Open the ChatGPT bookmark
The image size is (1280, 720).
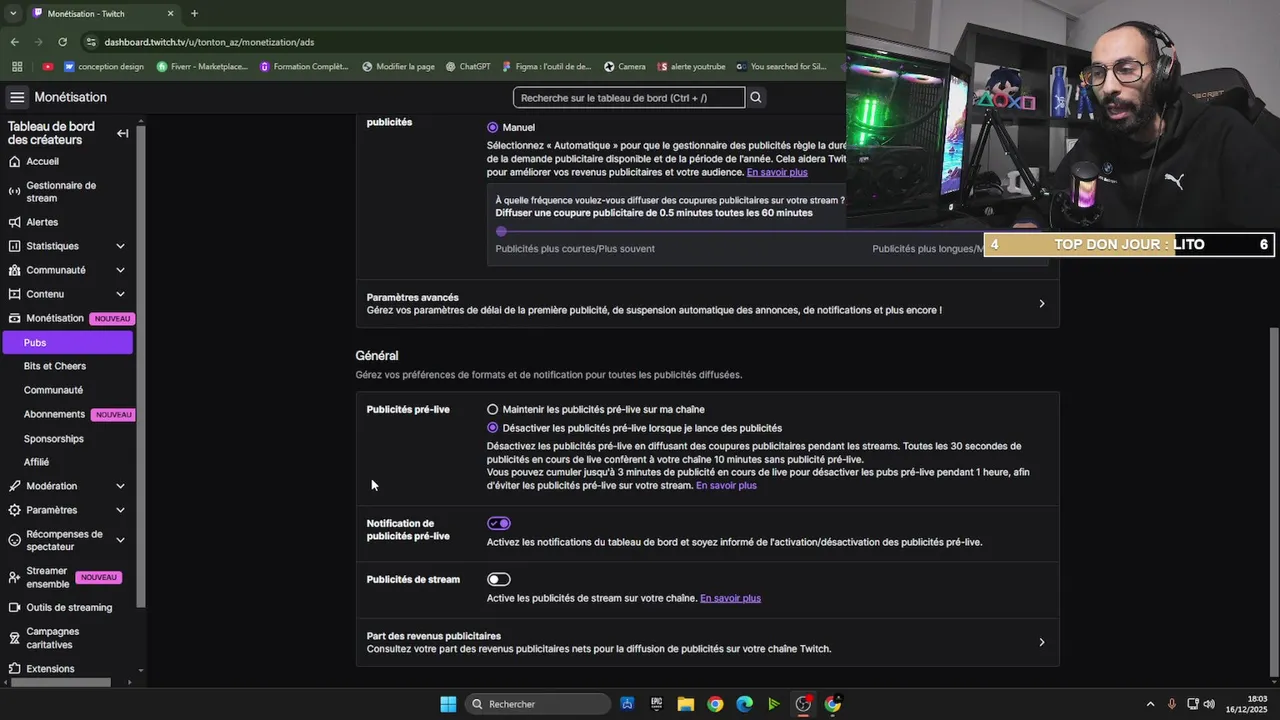tap(467, 67)
